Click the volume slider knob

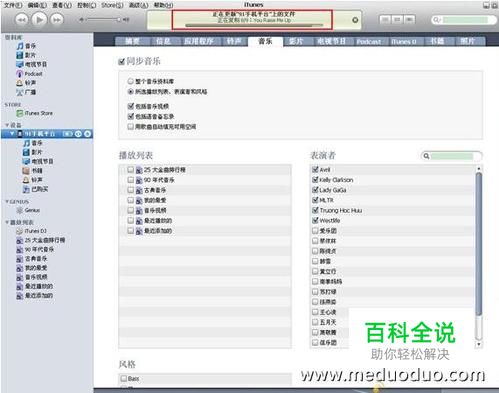point(119,20)
